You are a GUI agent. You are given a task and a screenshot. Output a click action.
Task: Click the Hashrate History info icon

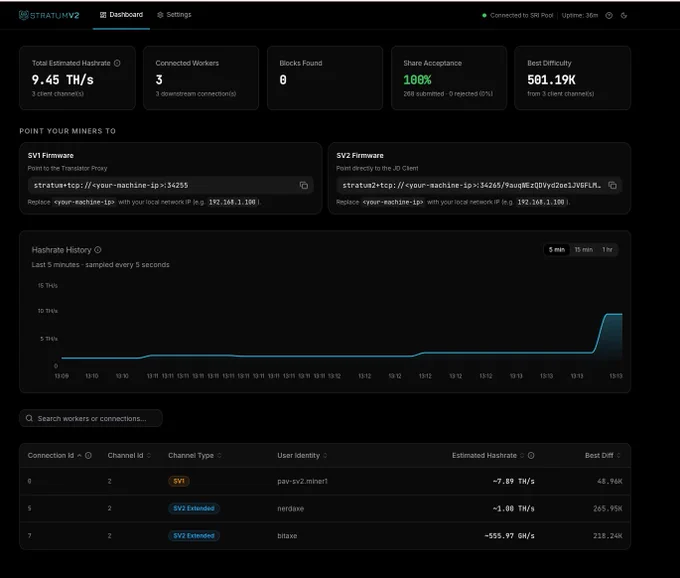point(98,250)
